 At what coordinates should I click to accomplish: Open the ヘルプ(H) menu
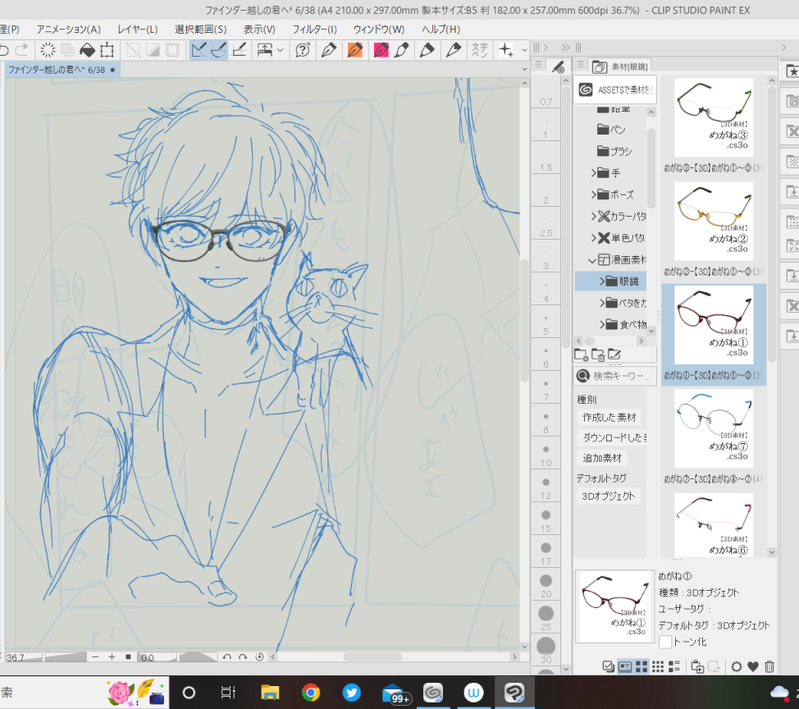pyautogui.click(x=440, y=29)
